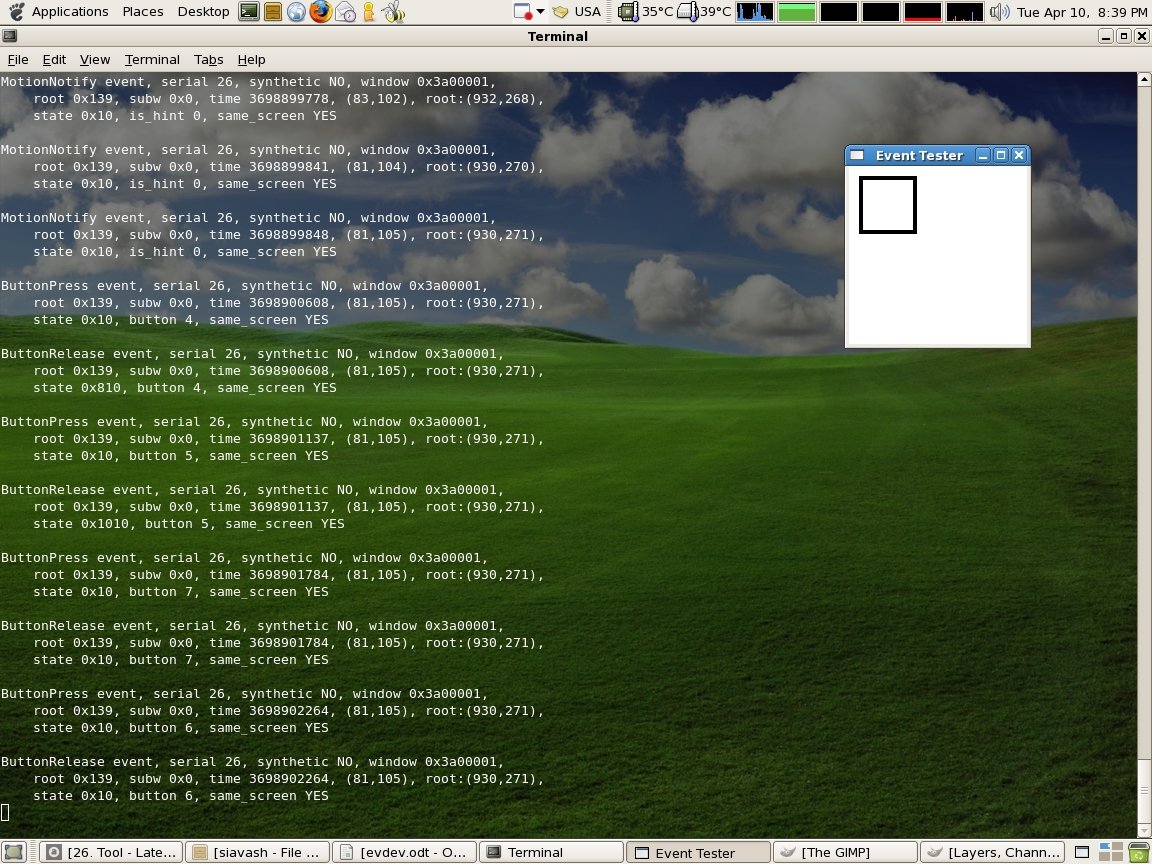Viewport: 1152px width, 864px height.
Task: Switch to '[26. Tool - Late...' taskbar window
Action: coord(110,852)
